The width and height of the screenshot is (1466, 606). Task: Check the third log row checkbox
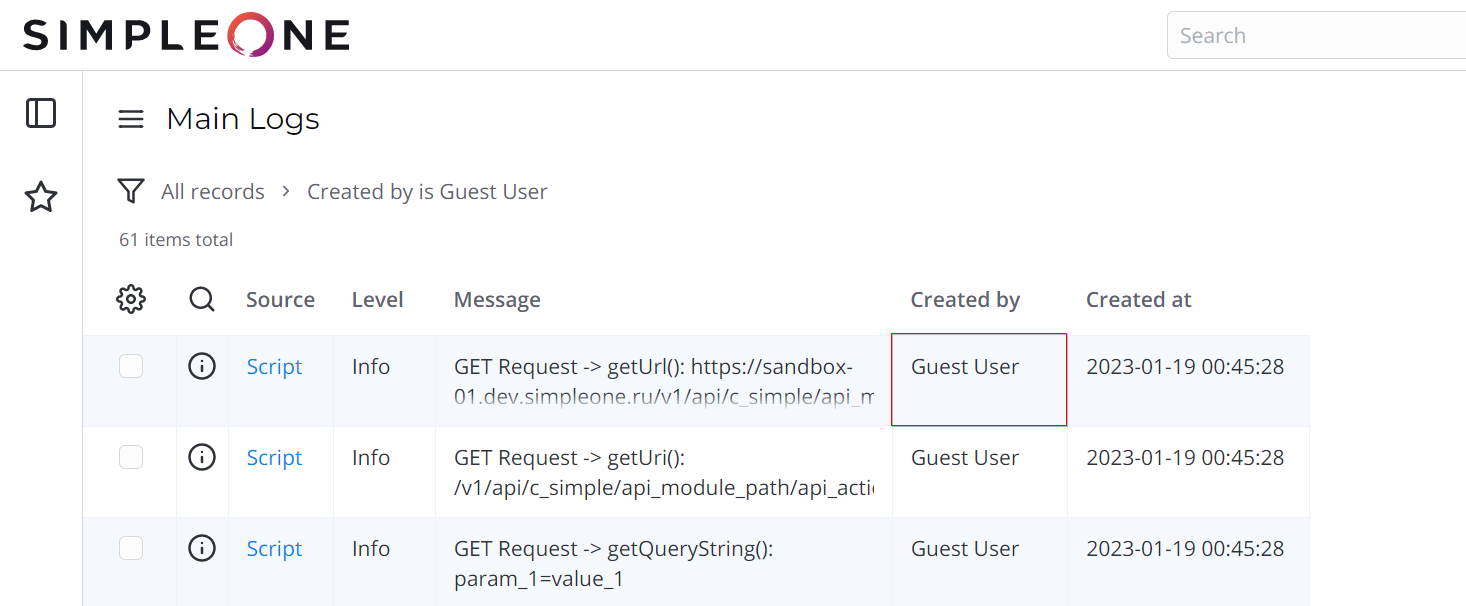pyautogui.click(x=131, y=549)
